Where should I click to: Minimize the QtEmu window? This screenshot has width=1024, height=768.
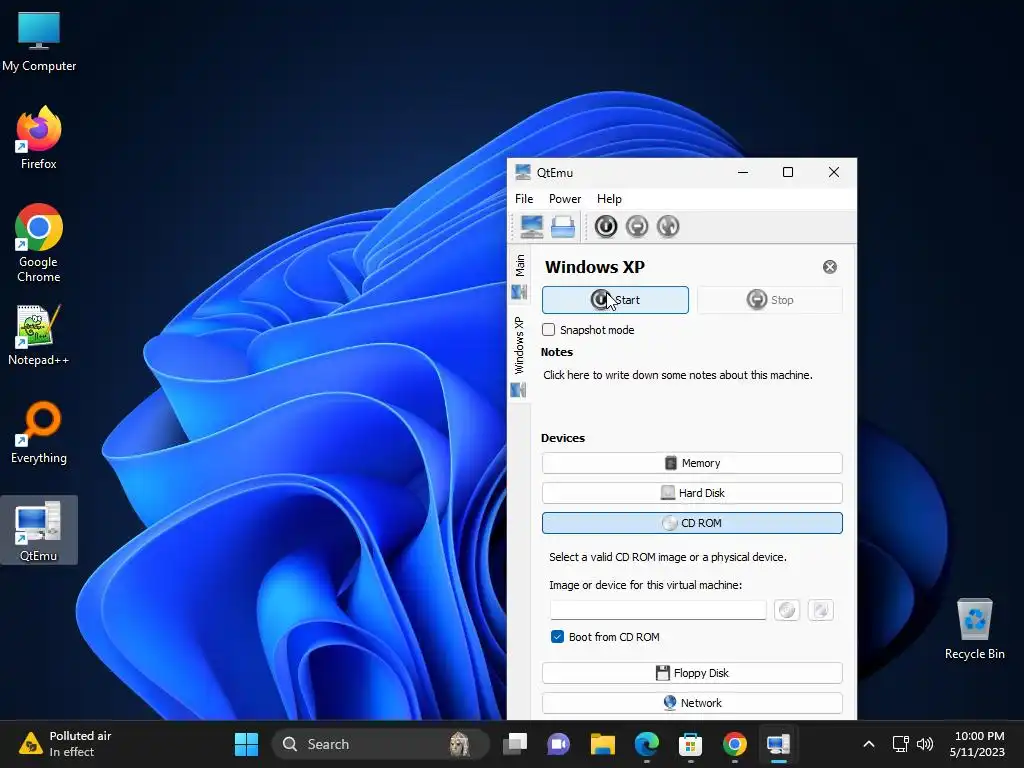pos(743,172)
